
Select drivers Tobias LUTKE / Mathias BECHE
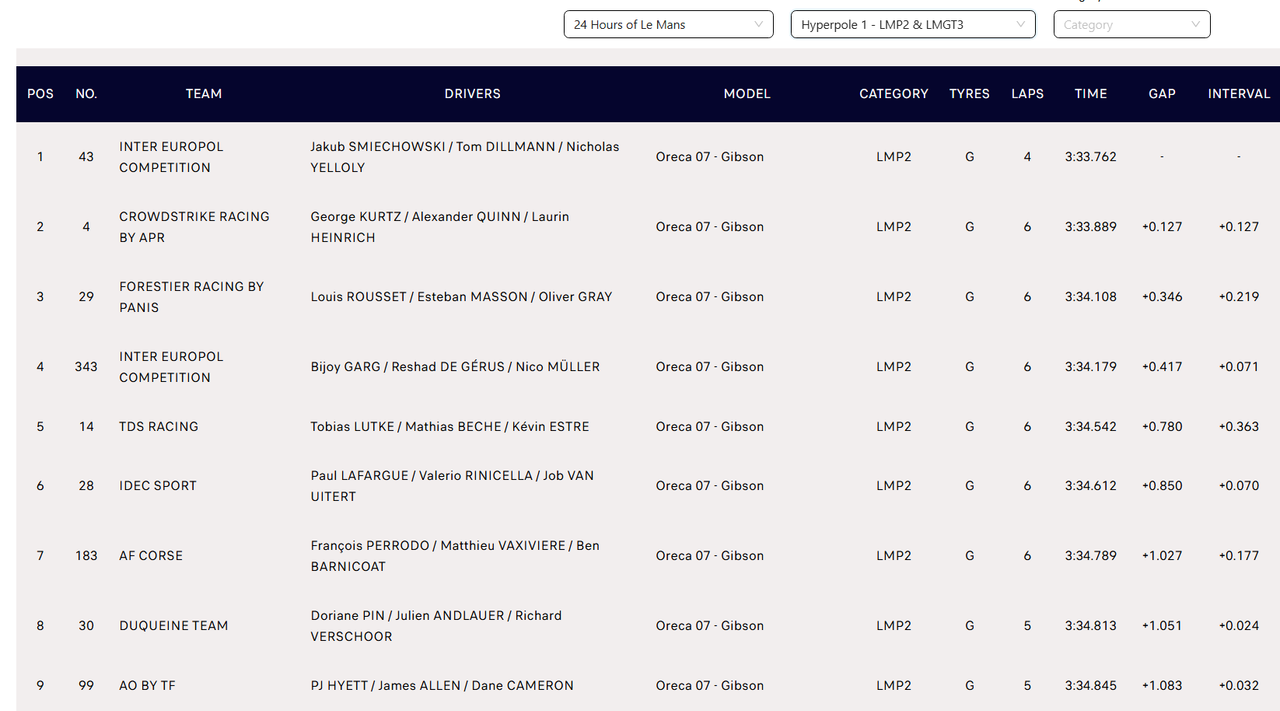click(x=406, y=427)
